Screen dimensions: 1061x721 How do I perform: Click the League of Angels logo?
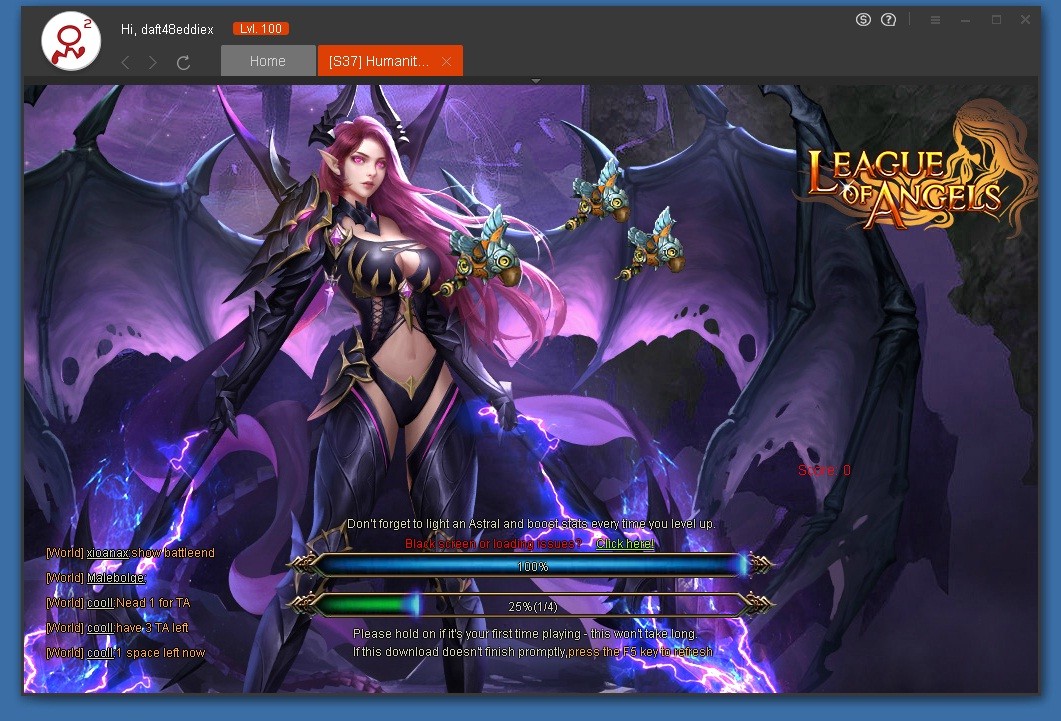click(905, 185)
